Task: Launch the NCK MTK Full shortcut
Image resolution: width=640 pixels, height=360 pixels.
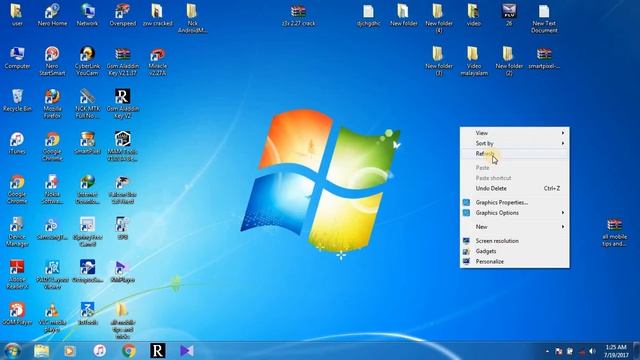Action: (x=87, y=103)
